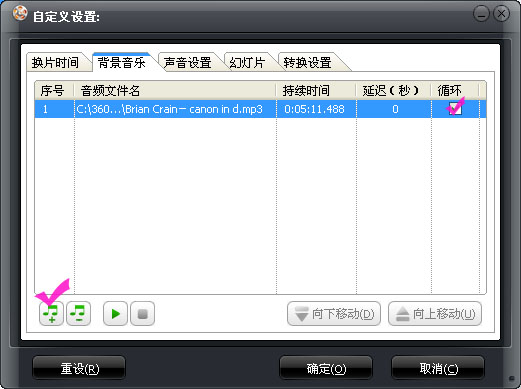Switch to the 换片时间 tab
The image size is (521, 389).
[x=55, y=62]
